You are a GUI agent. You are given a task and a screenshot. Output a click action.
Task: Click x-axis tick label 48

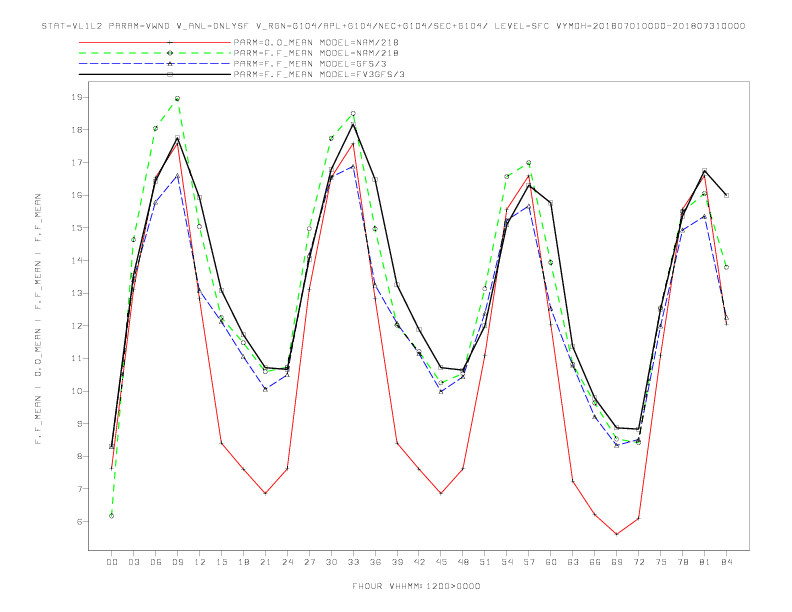click(463, 562)
